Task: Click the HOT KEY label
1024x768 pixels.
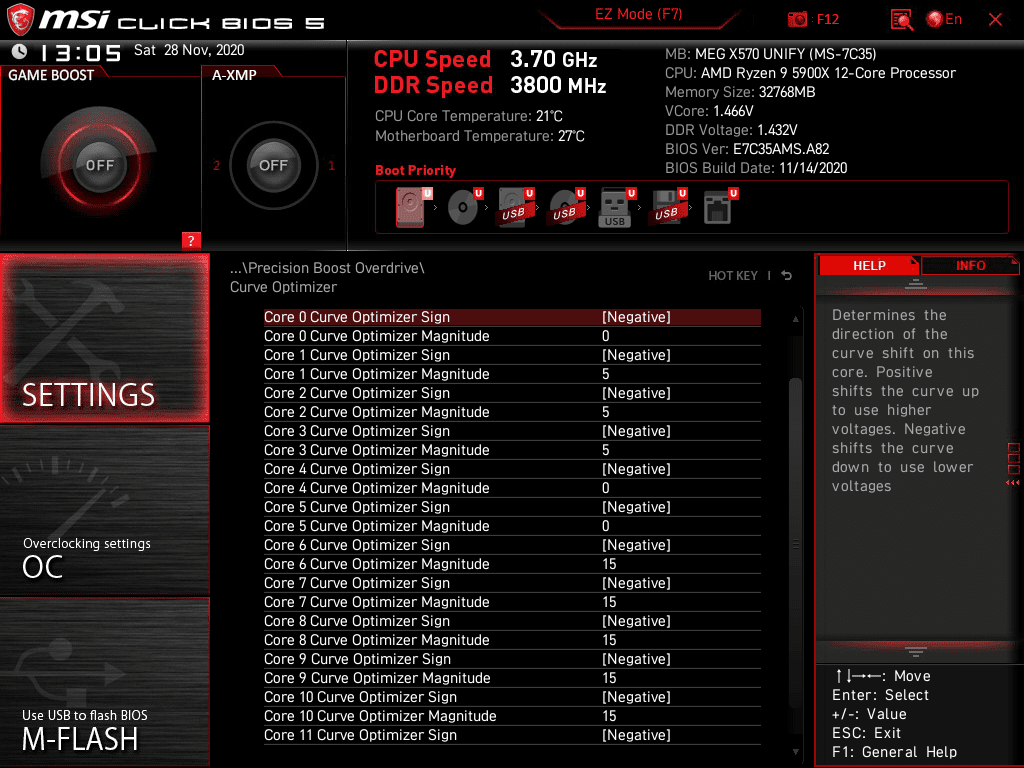Action: (x=733, y=276)
